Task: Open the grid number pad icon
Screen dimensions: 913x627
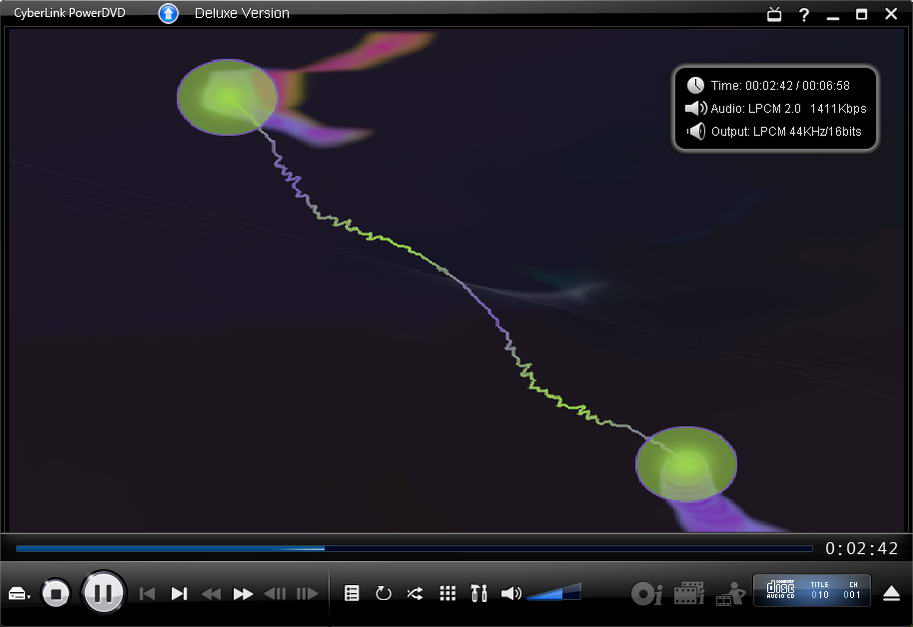Action: pos(447,593)
